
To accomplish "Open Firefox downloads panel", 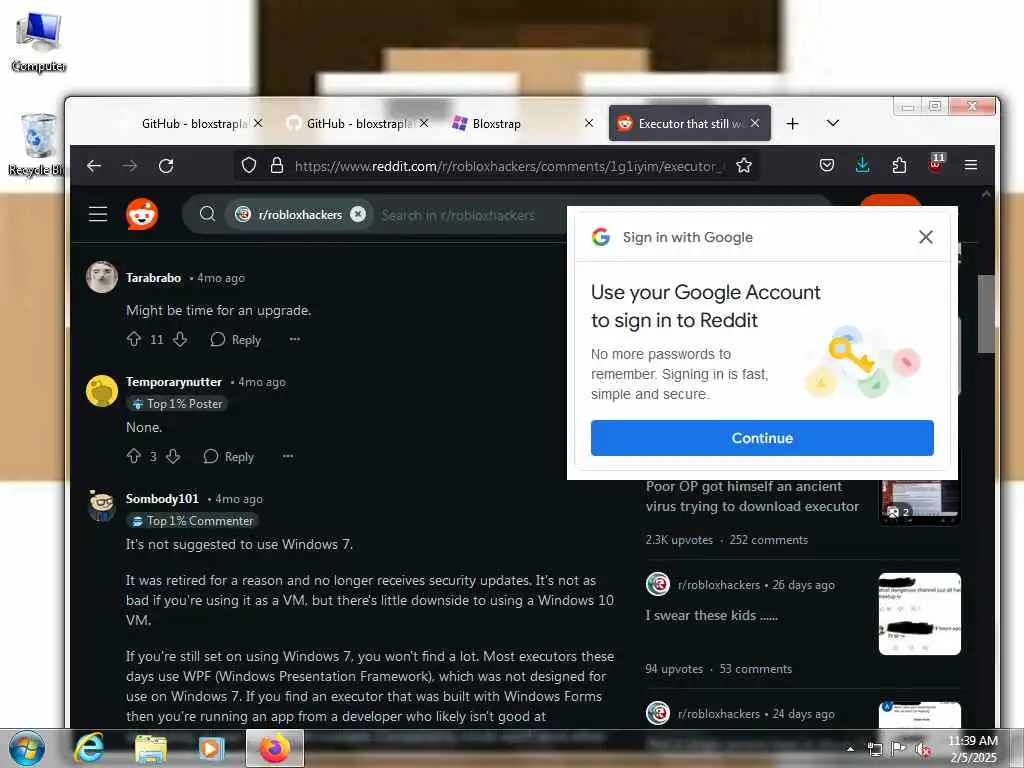I will coord(863,165).
